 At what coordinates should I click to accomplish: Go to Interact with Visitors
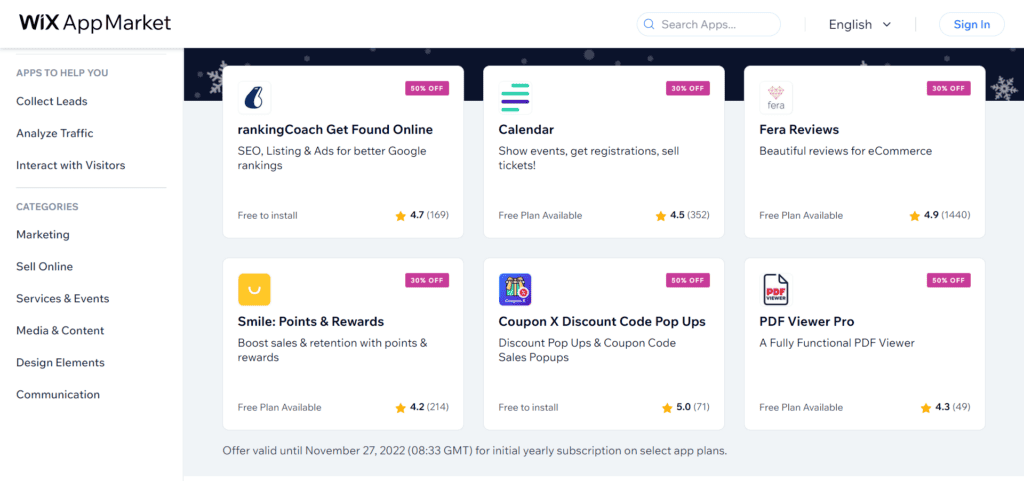click(71, 165)
